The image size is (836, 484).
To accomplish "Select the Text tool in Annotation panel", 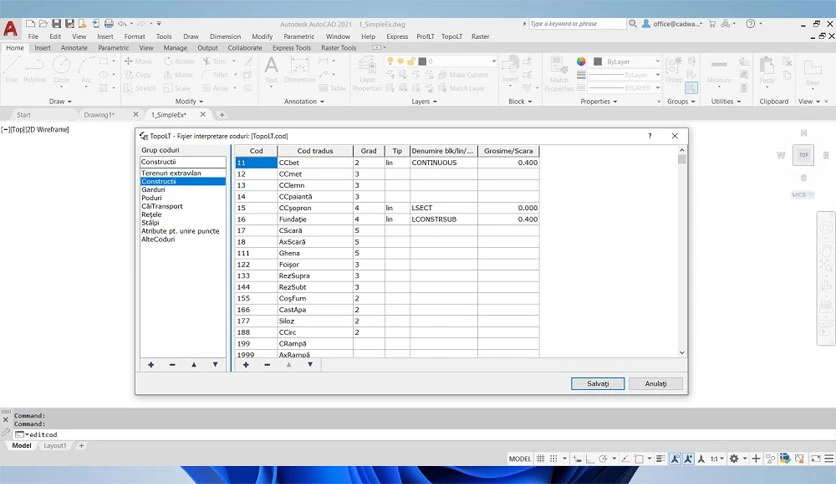I will point(271,70).
